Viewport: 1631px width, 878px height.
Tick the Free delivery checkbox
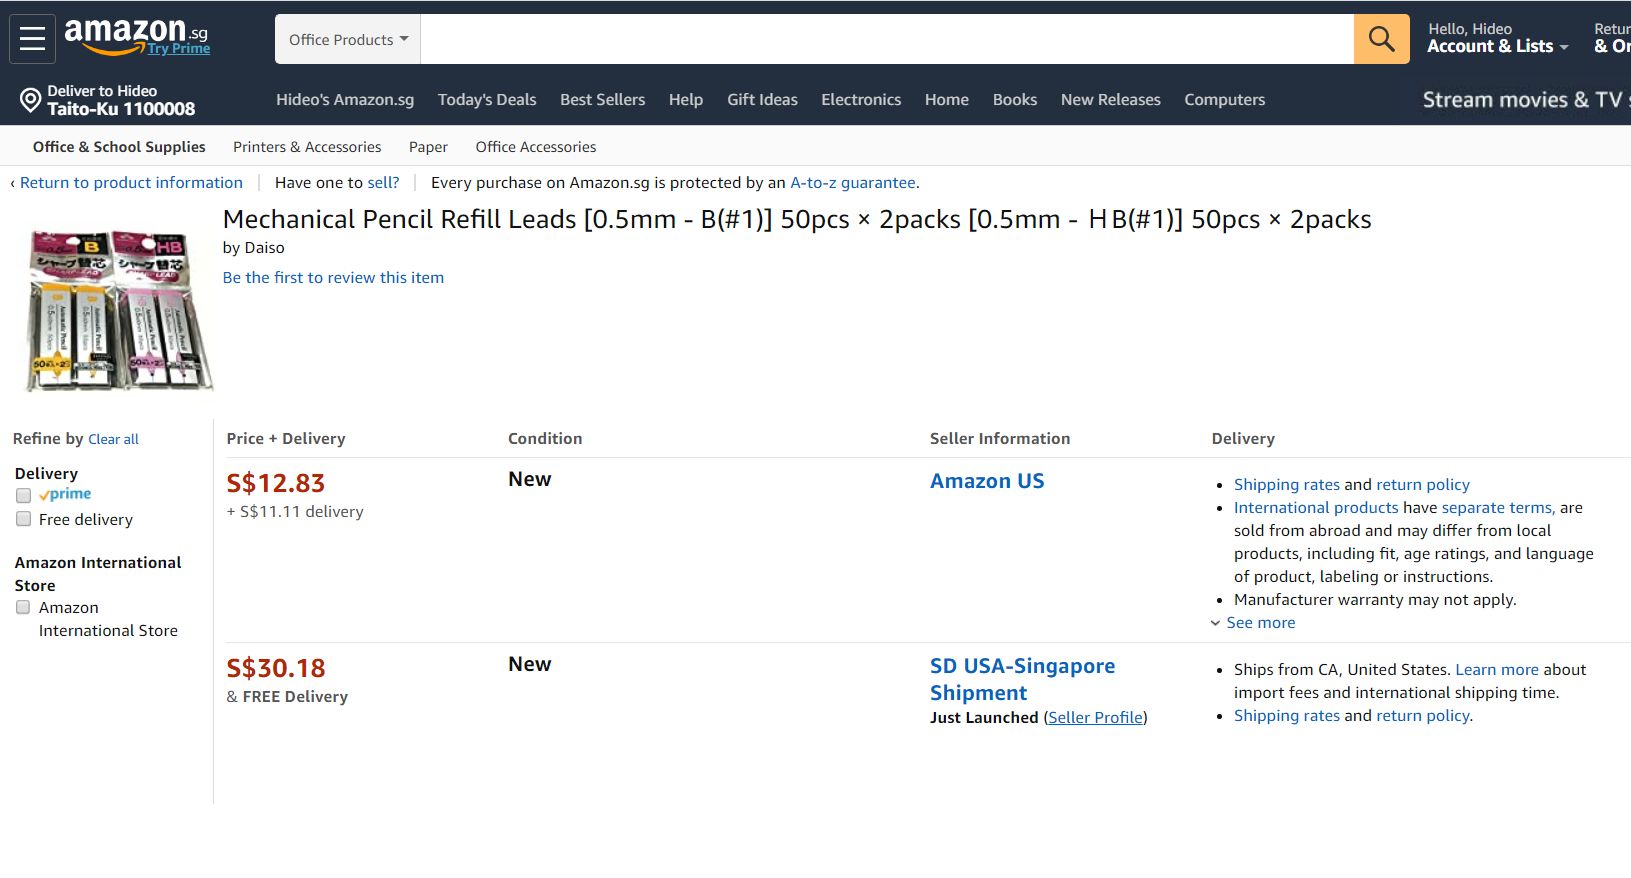pos(23,519)
